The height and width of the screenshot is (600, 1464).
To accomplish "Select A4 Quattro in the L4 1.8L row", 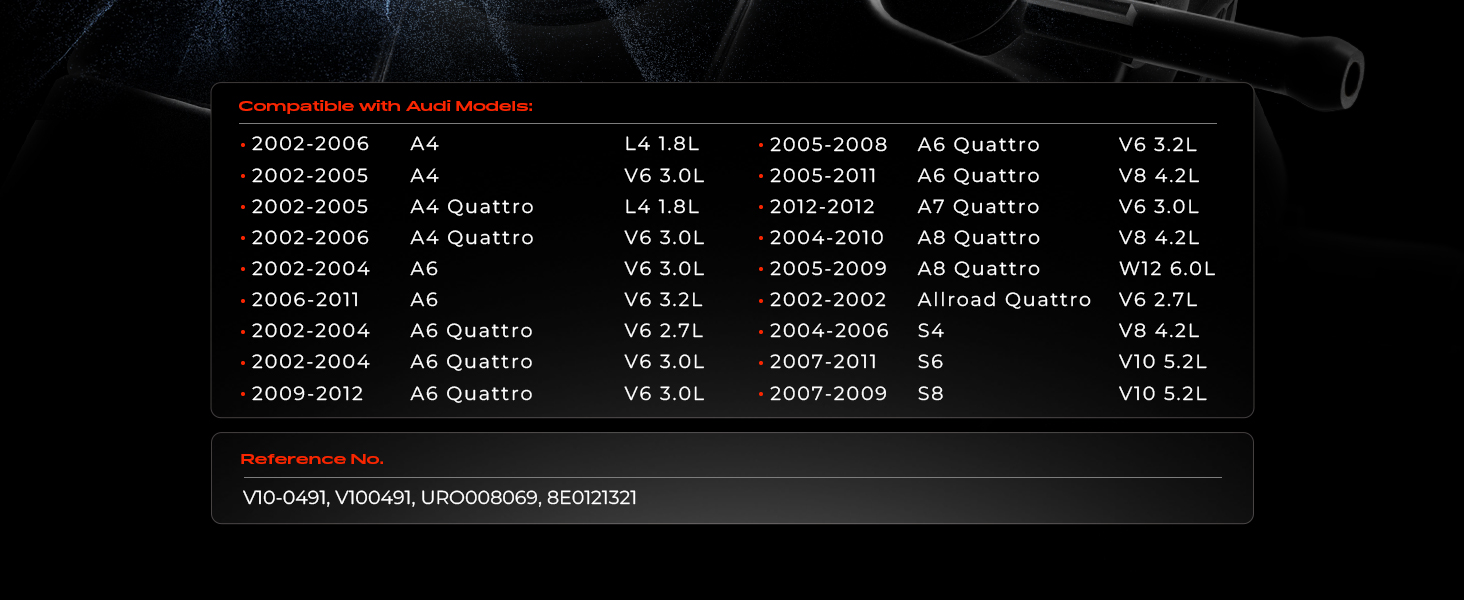I will (x=472, y=207).
